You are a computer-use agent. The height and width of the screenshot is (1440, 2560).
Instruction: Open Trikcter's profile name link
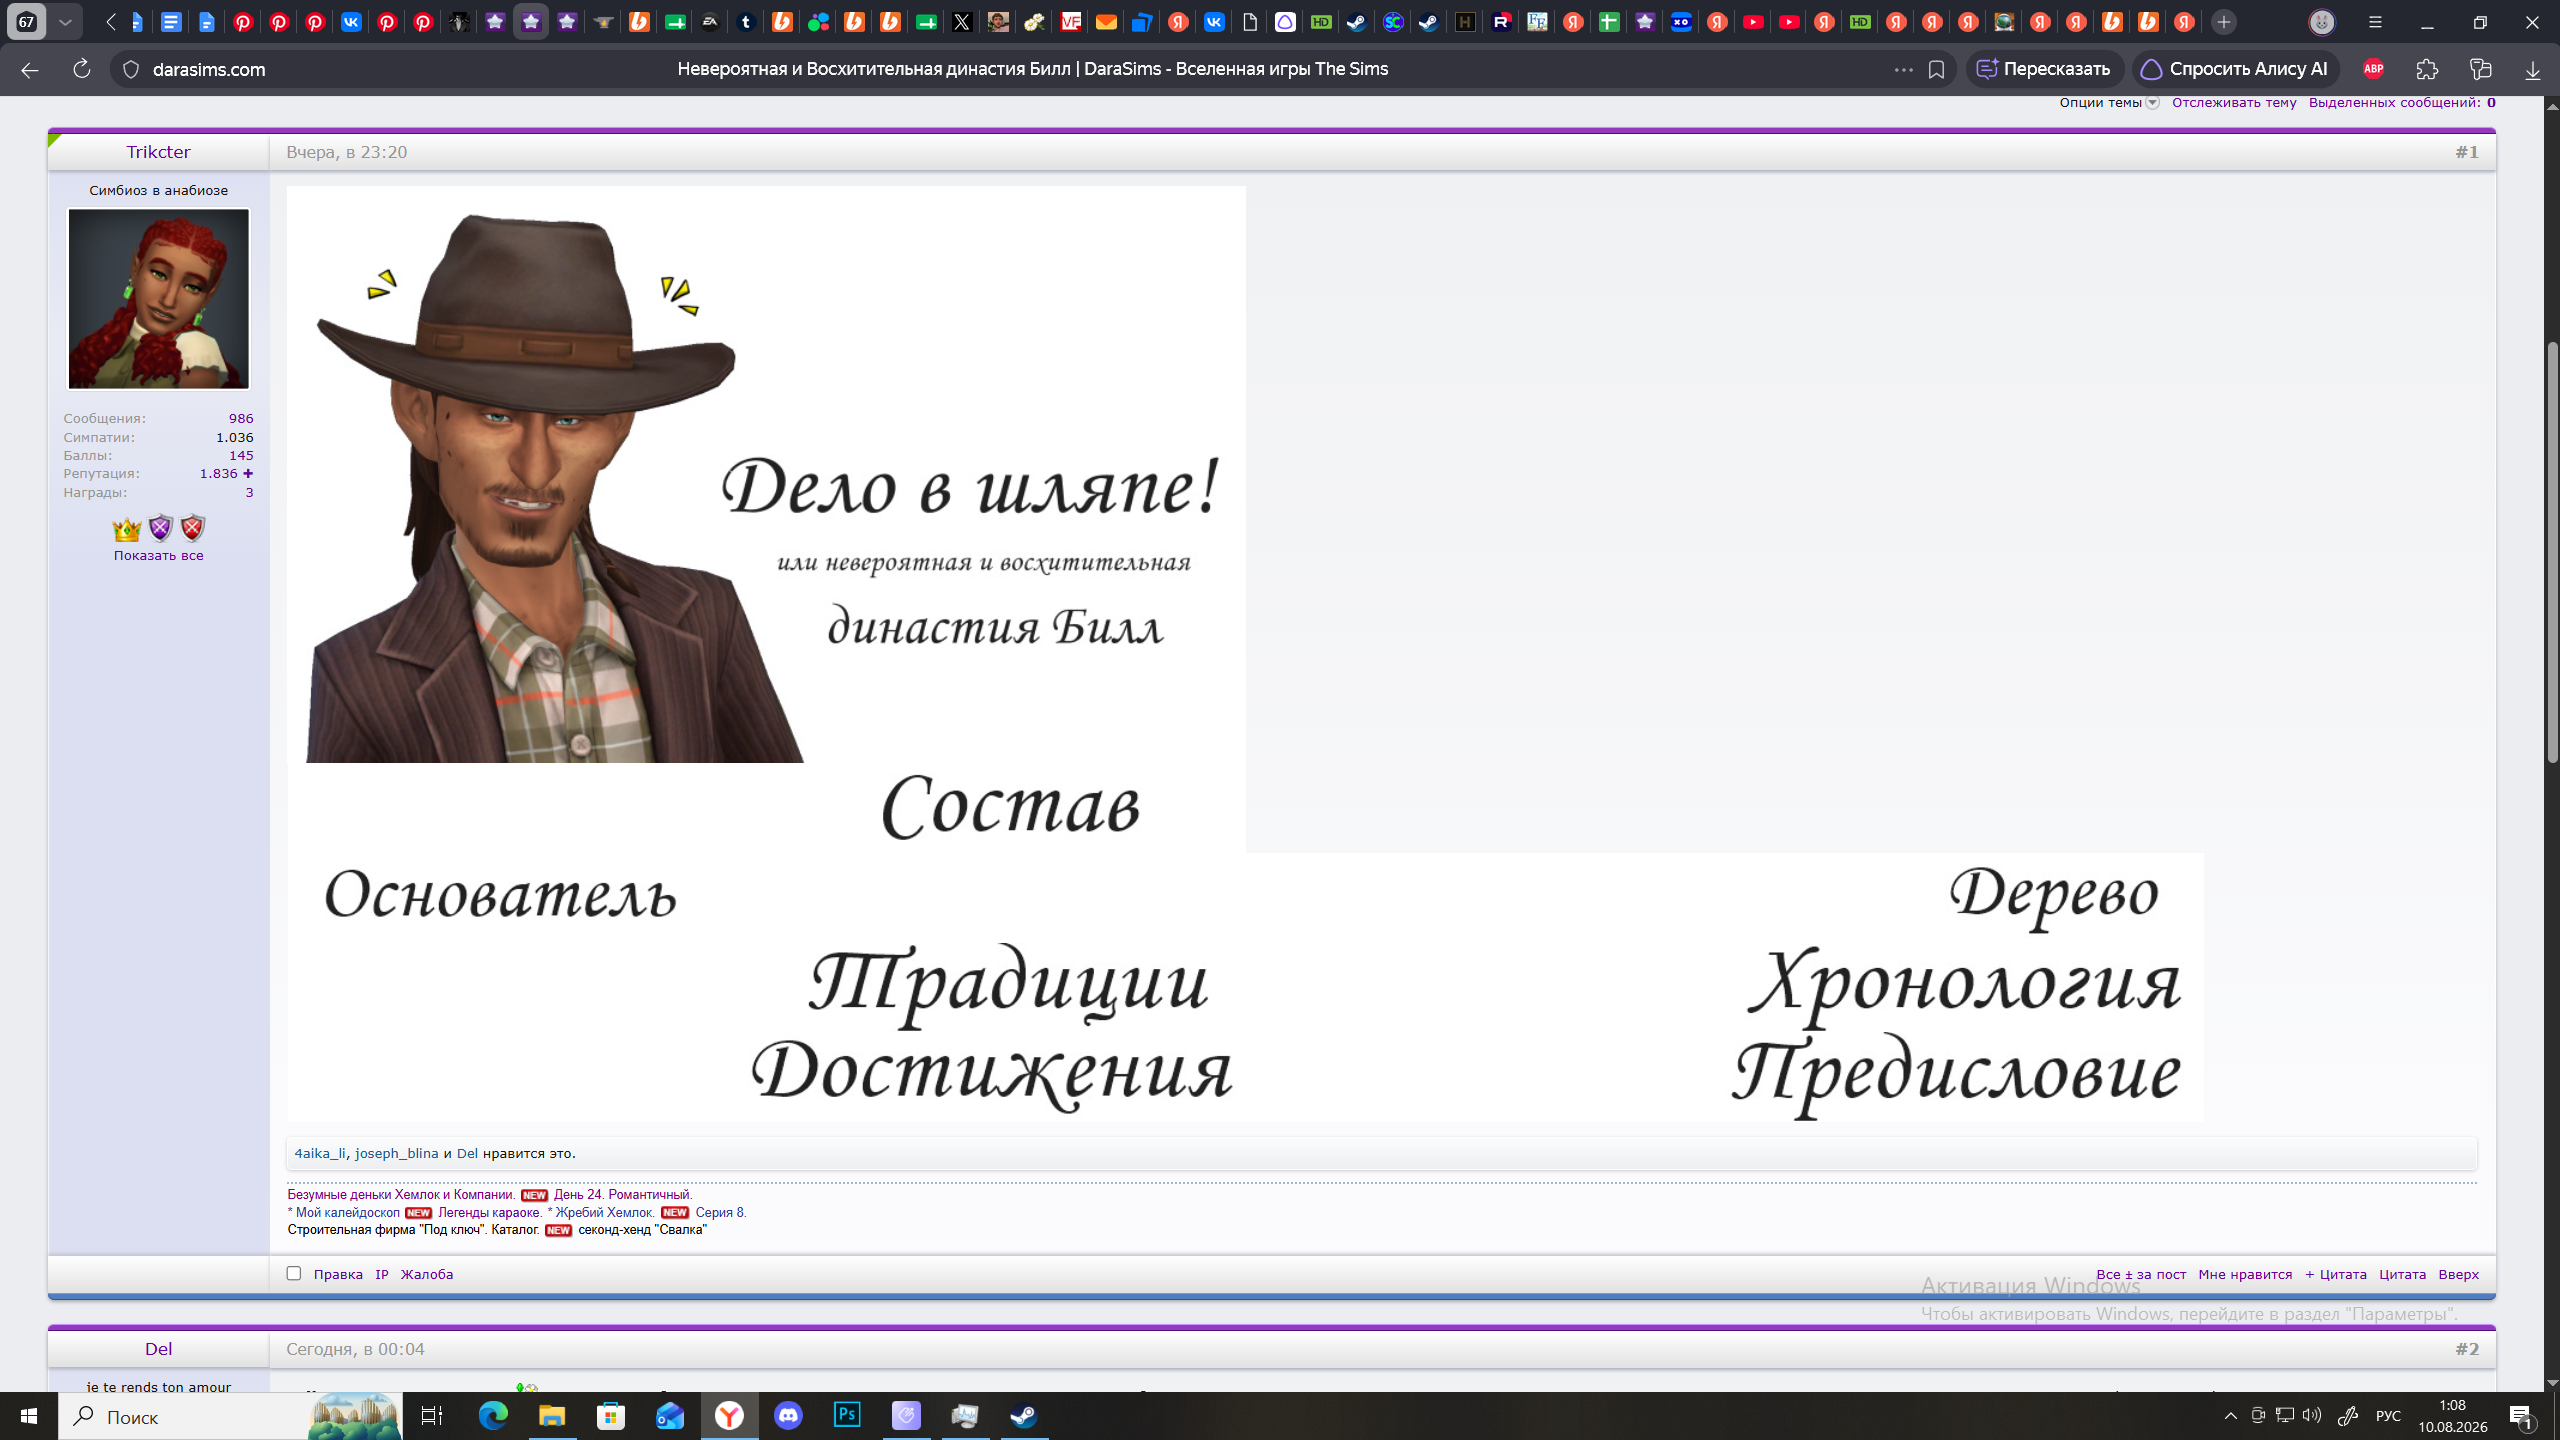point(158,152)
